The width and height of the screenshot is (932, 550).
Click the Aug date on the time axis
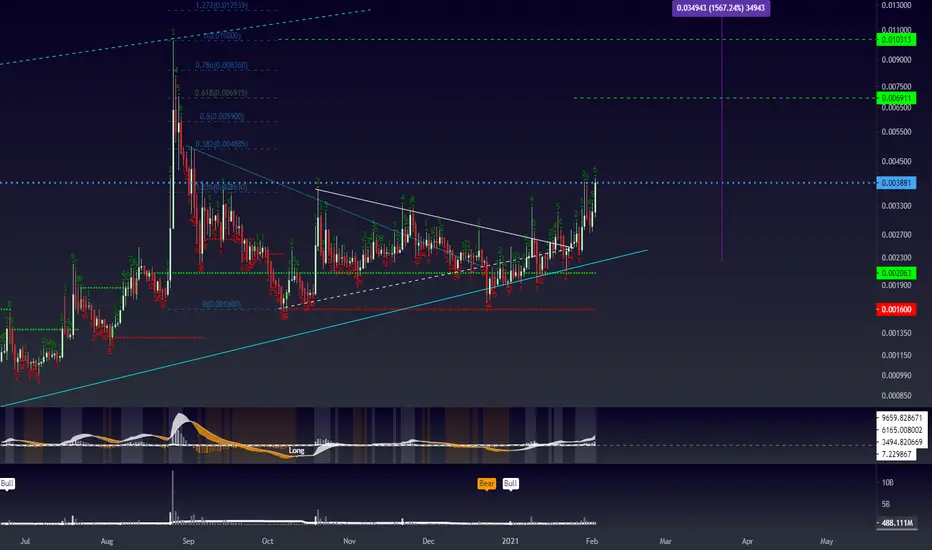106,541
